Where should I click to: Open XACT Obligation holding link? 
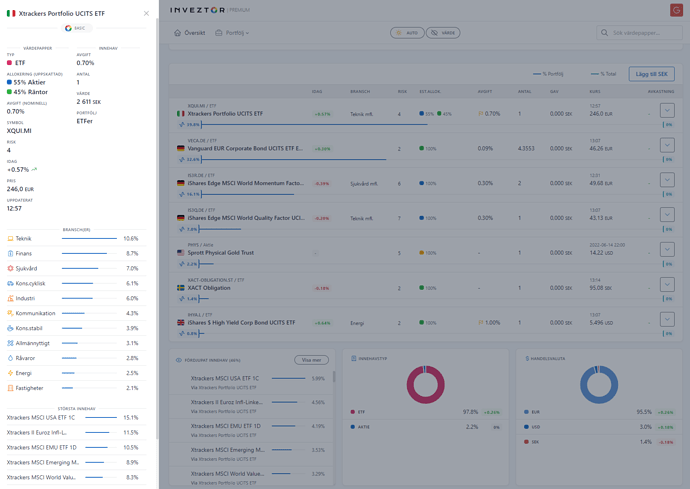pyautogui.click(x=209, y=288)
